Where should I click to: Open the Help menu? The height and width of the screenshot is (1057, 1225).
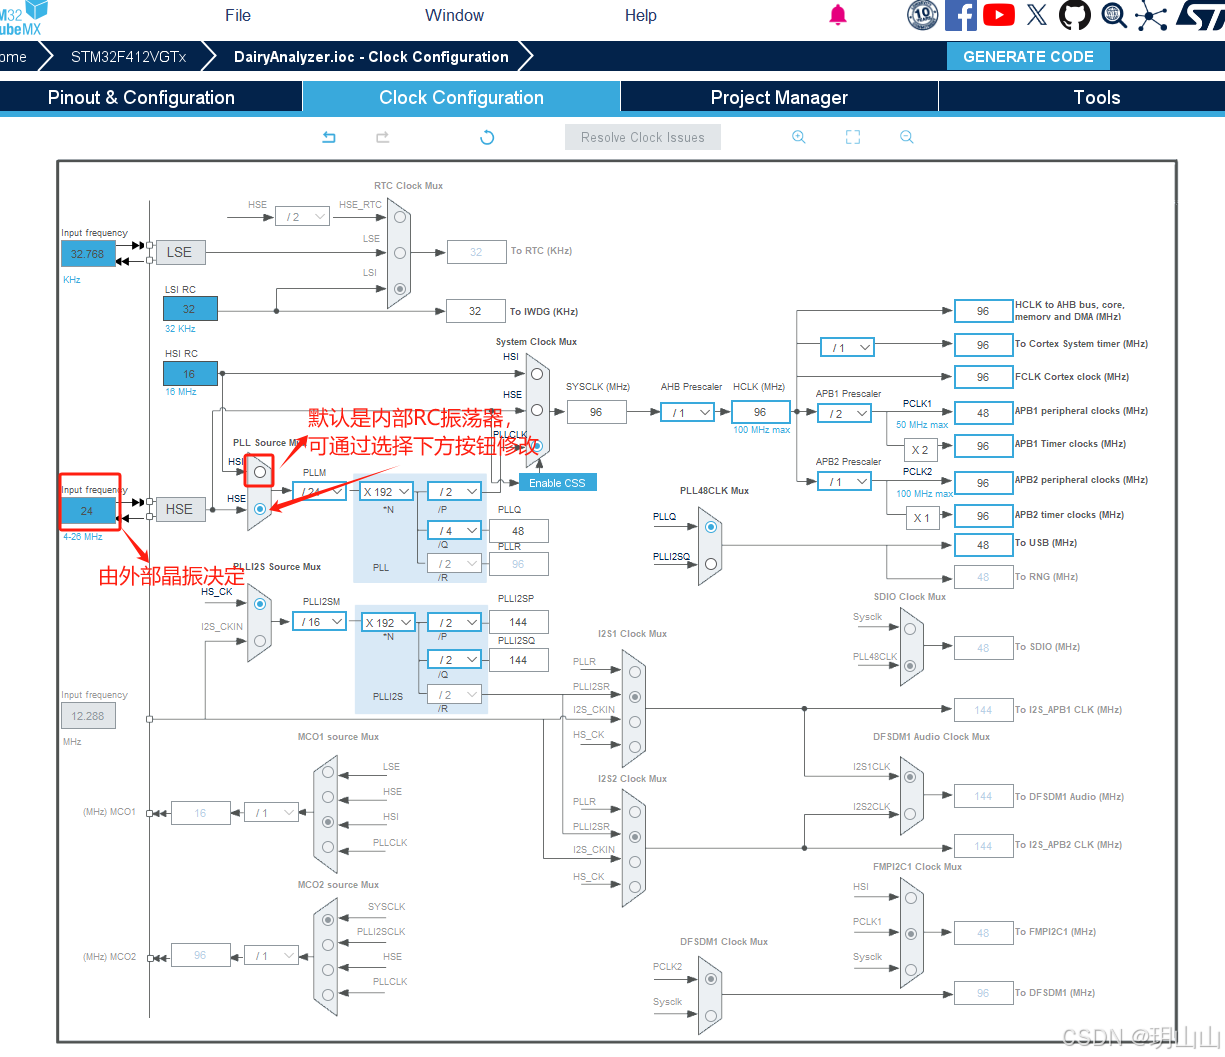[641, 15]
